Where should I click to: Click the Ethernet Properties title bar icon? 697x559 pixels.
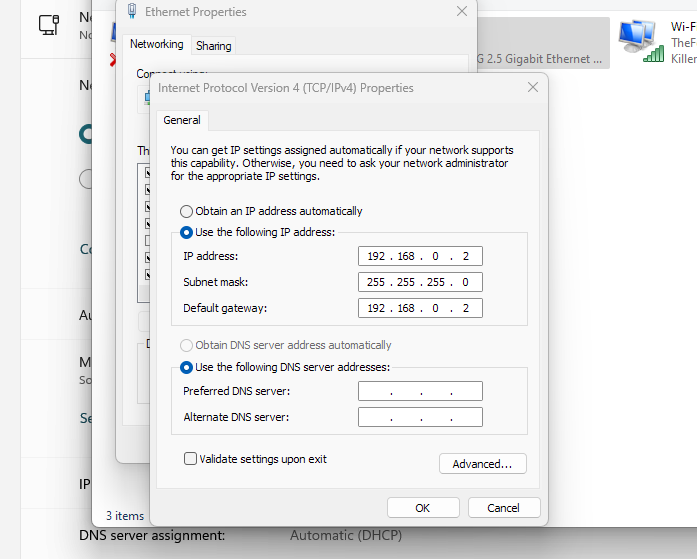132,12
